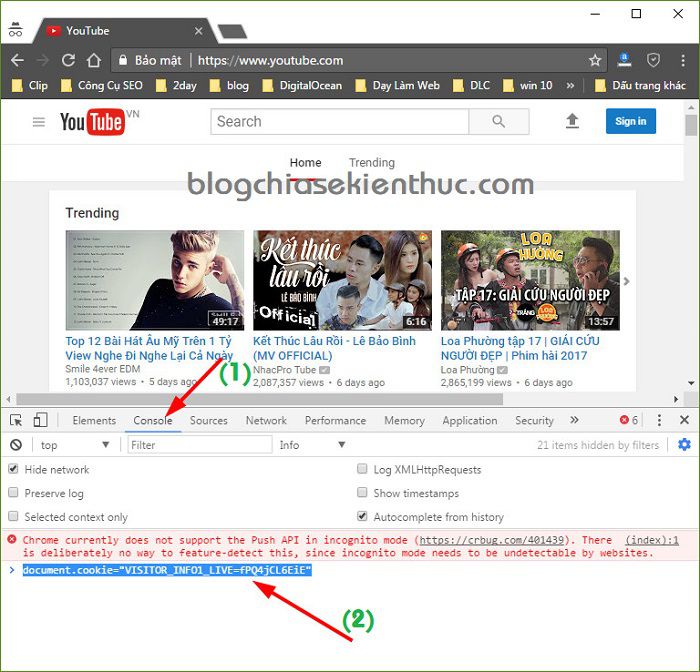
Task: Open the DigitalOcean bookmark folder
Action: (x=302, y=85)
